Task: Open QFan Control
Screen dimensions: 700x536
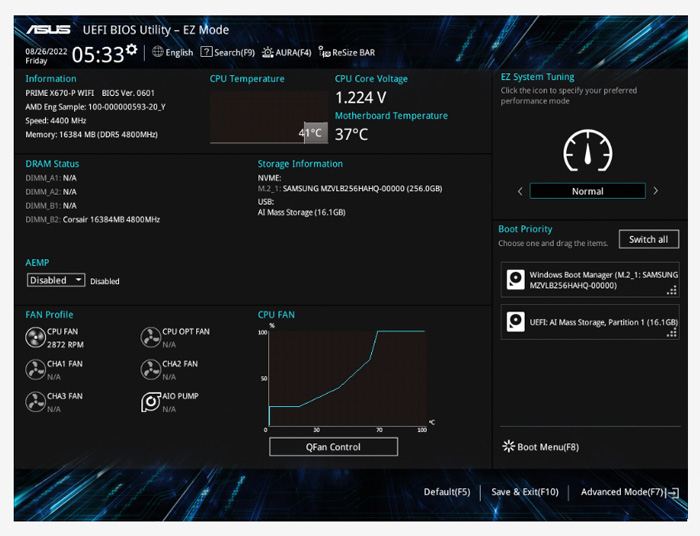Action: click(333, 447)
